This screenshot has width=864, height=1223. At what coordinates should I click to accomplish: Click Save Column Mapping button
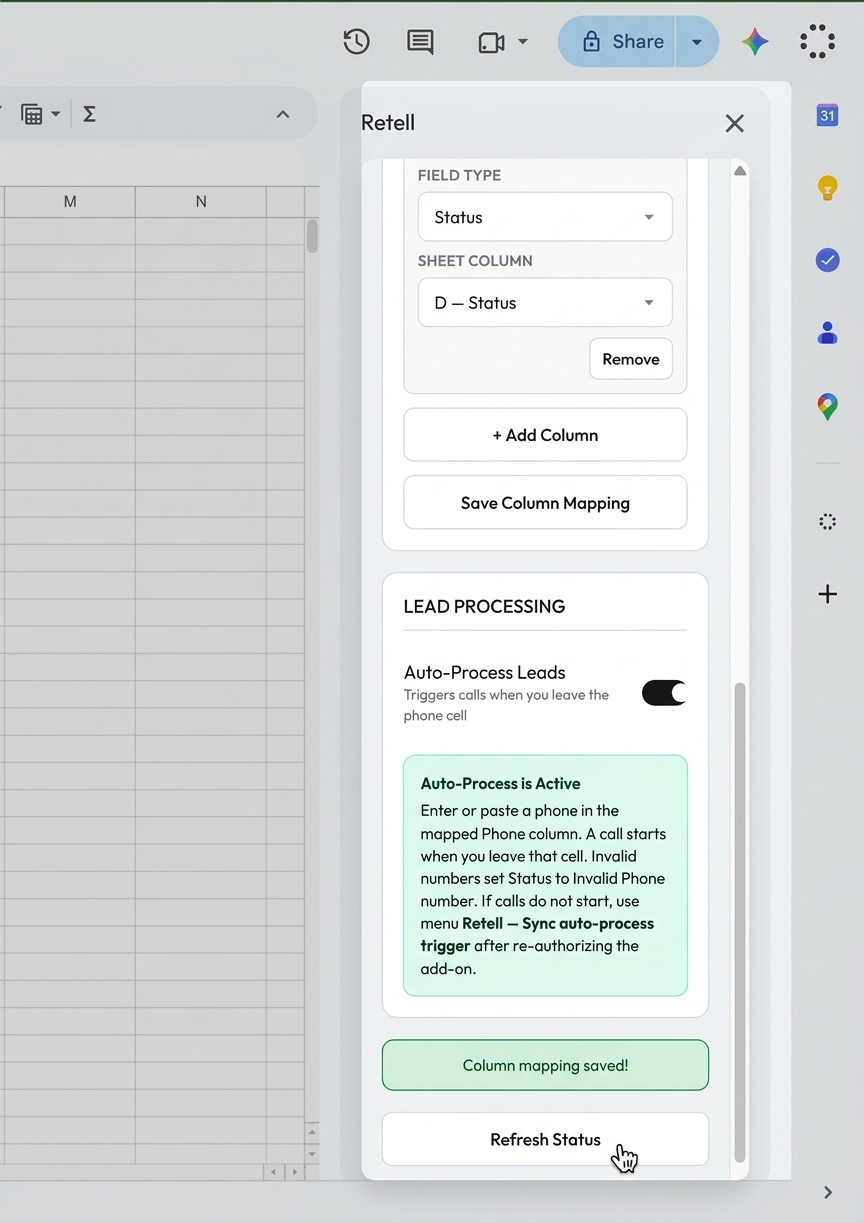click(545, 503)
